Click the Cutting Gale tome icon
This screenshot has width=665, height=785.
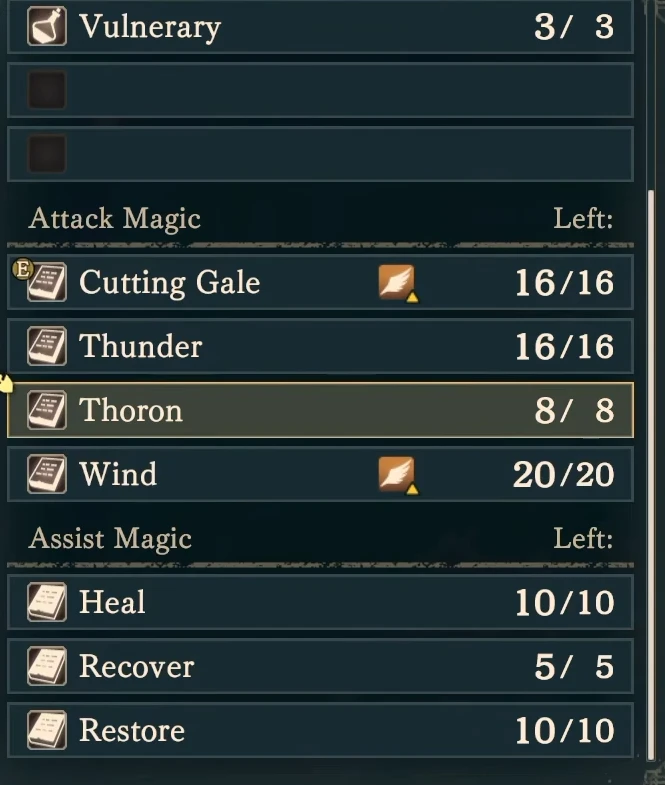coord(47,282)
